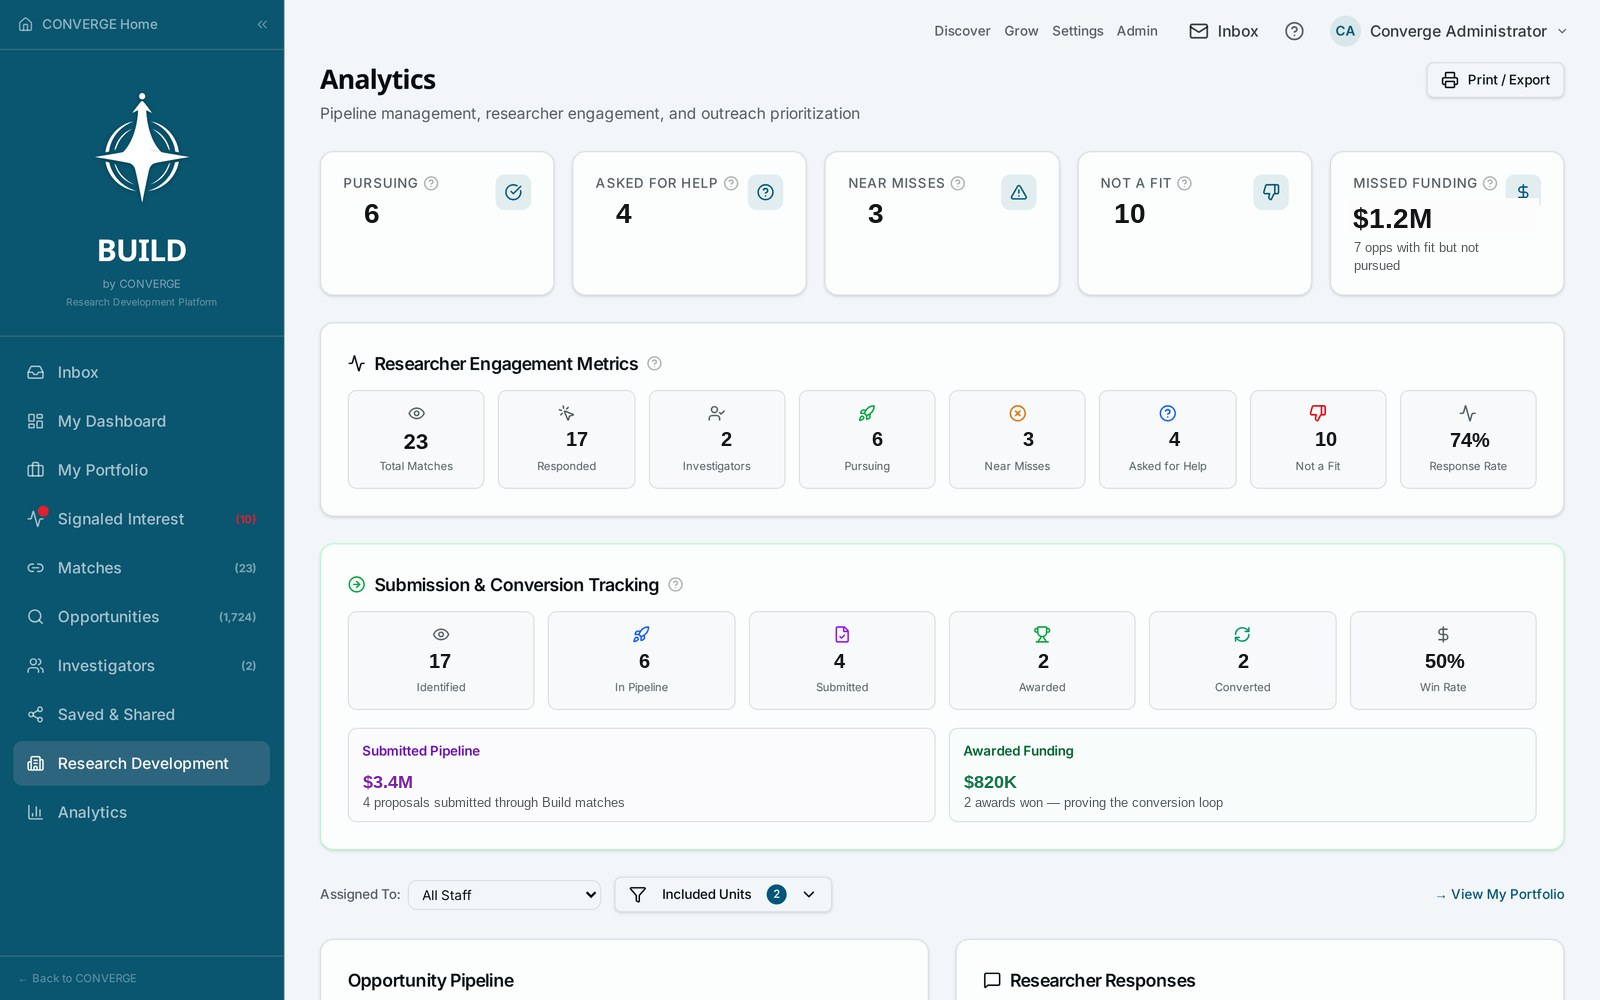The image size is (1600, 1000).
Task: Click the CA avatar circle
Action: pos(1345,31)
